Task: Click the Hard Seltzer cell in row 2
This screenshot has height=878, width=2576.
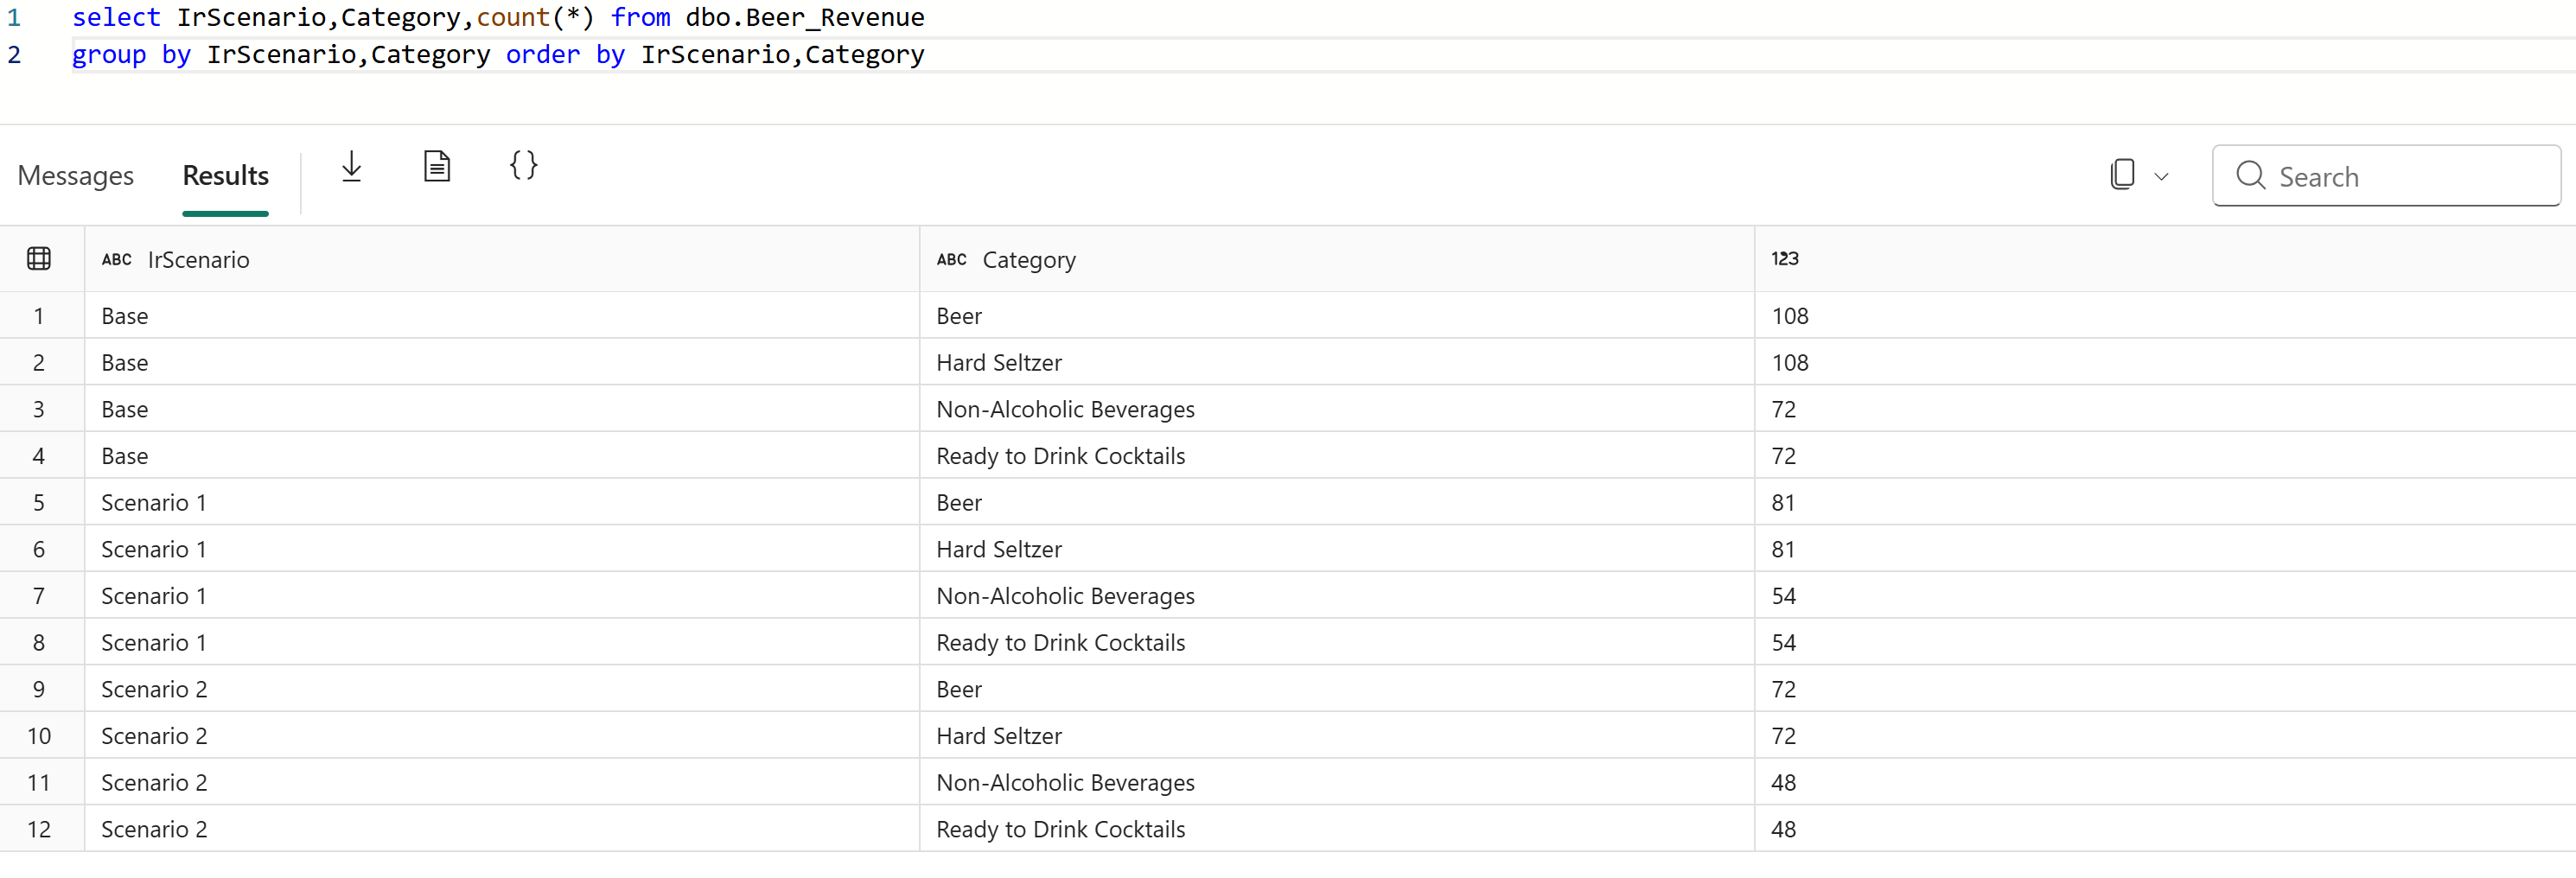Action: click(x=999, y=363)
